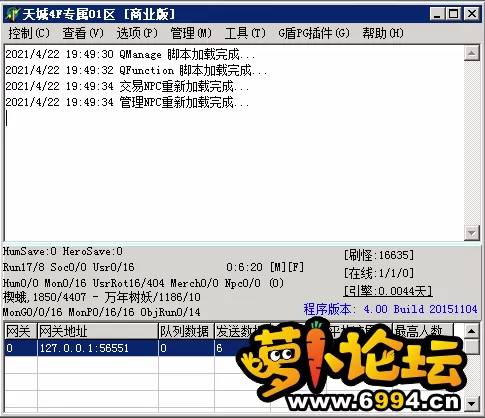Click the QManage 脚本加载完成 log line

[x=130, y=54]
